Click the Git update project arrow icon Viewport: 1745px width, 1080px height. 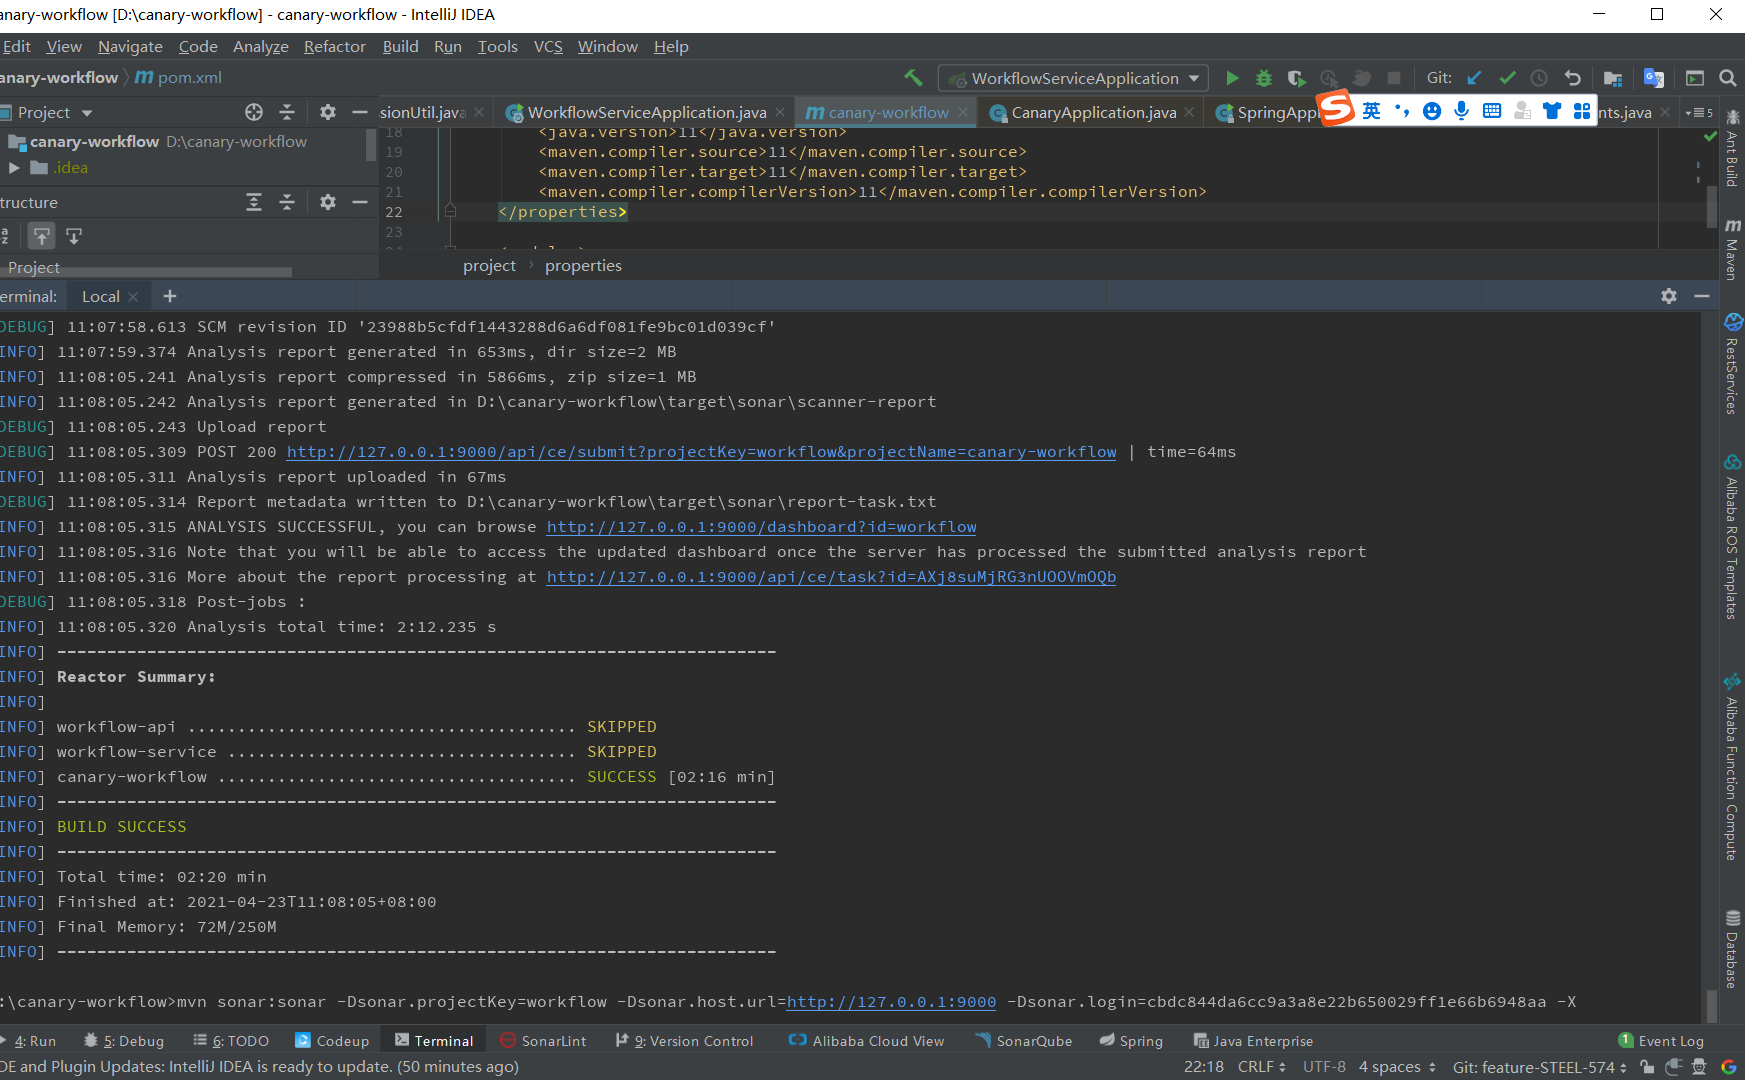click(x=1474, y=78)
